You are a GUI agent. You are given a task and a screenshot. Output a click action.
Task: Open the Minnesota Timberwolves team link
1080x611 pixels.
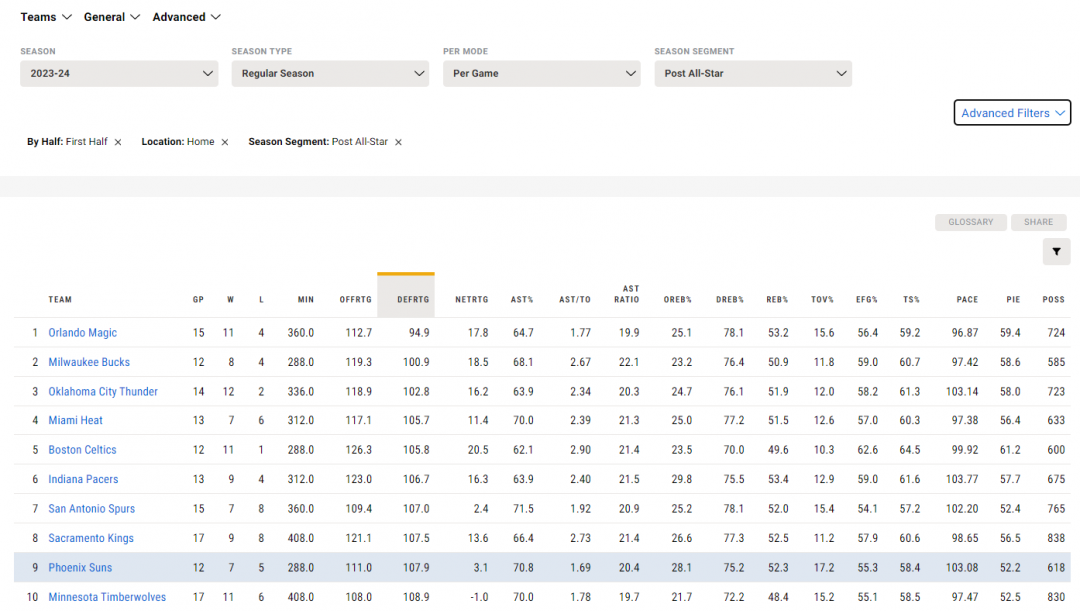(107, 597)
